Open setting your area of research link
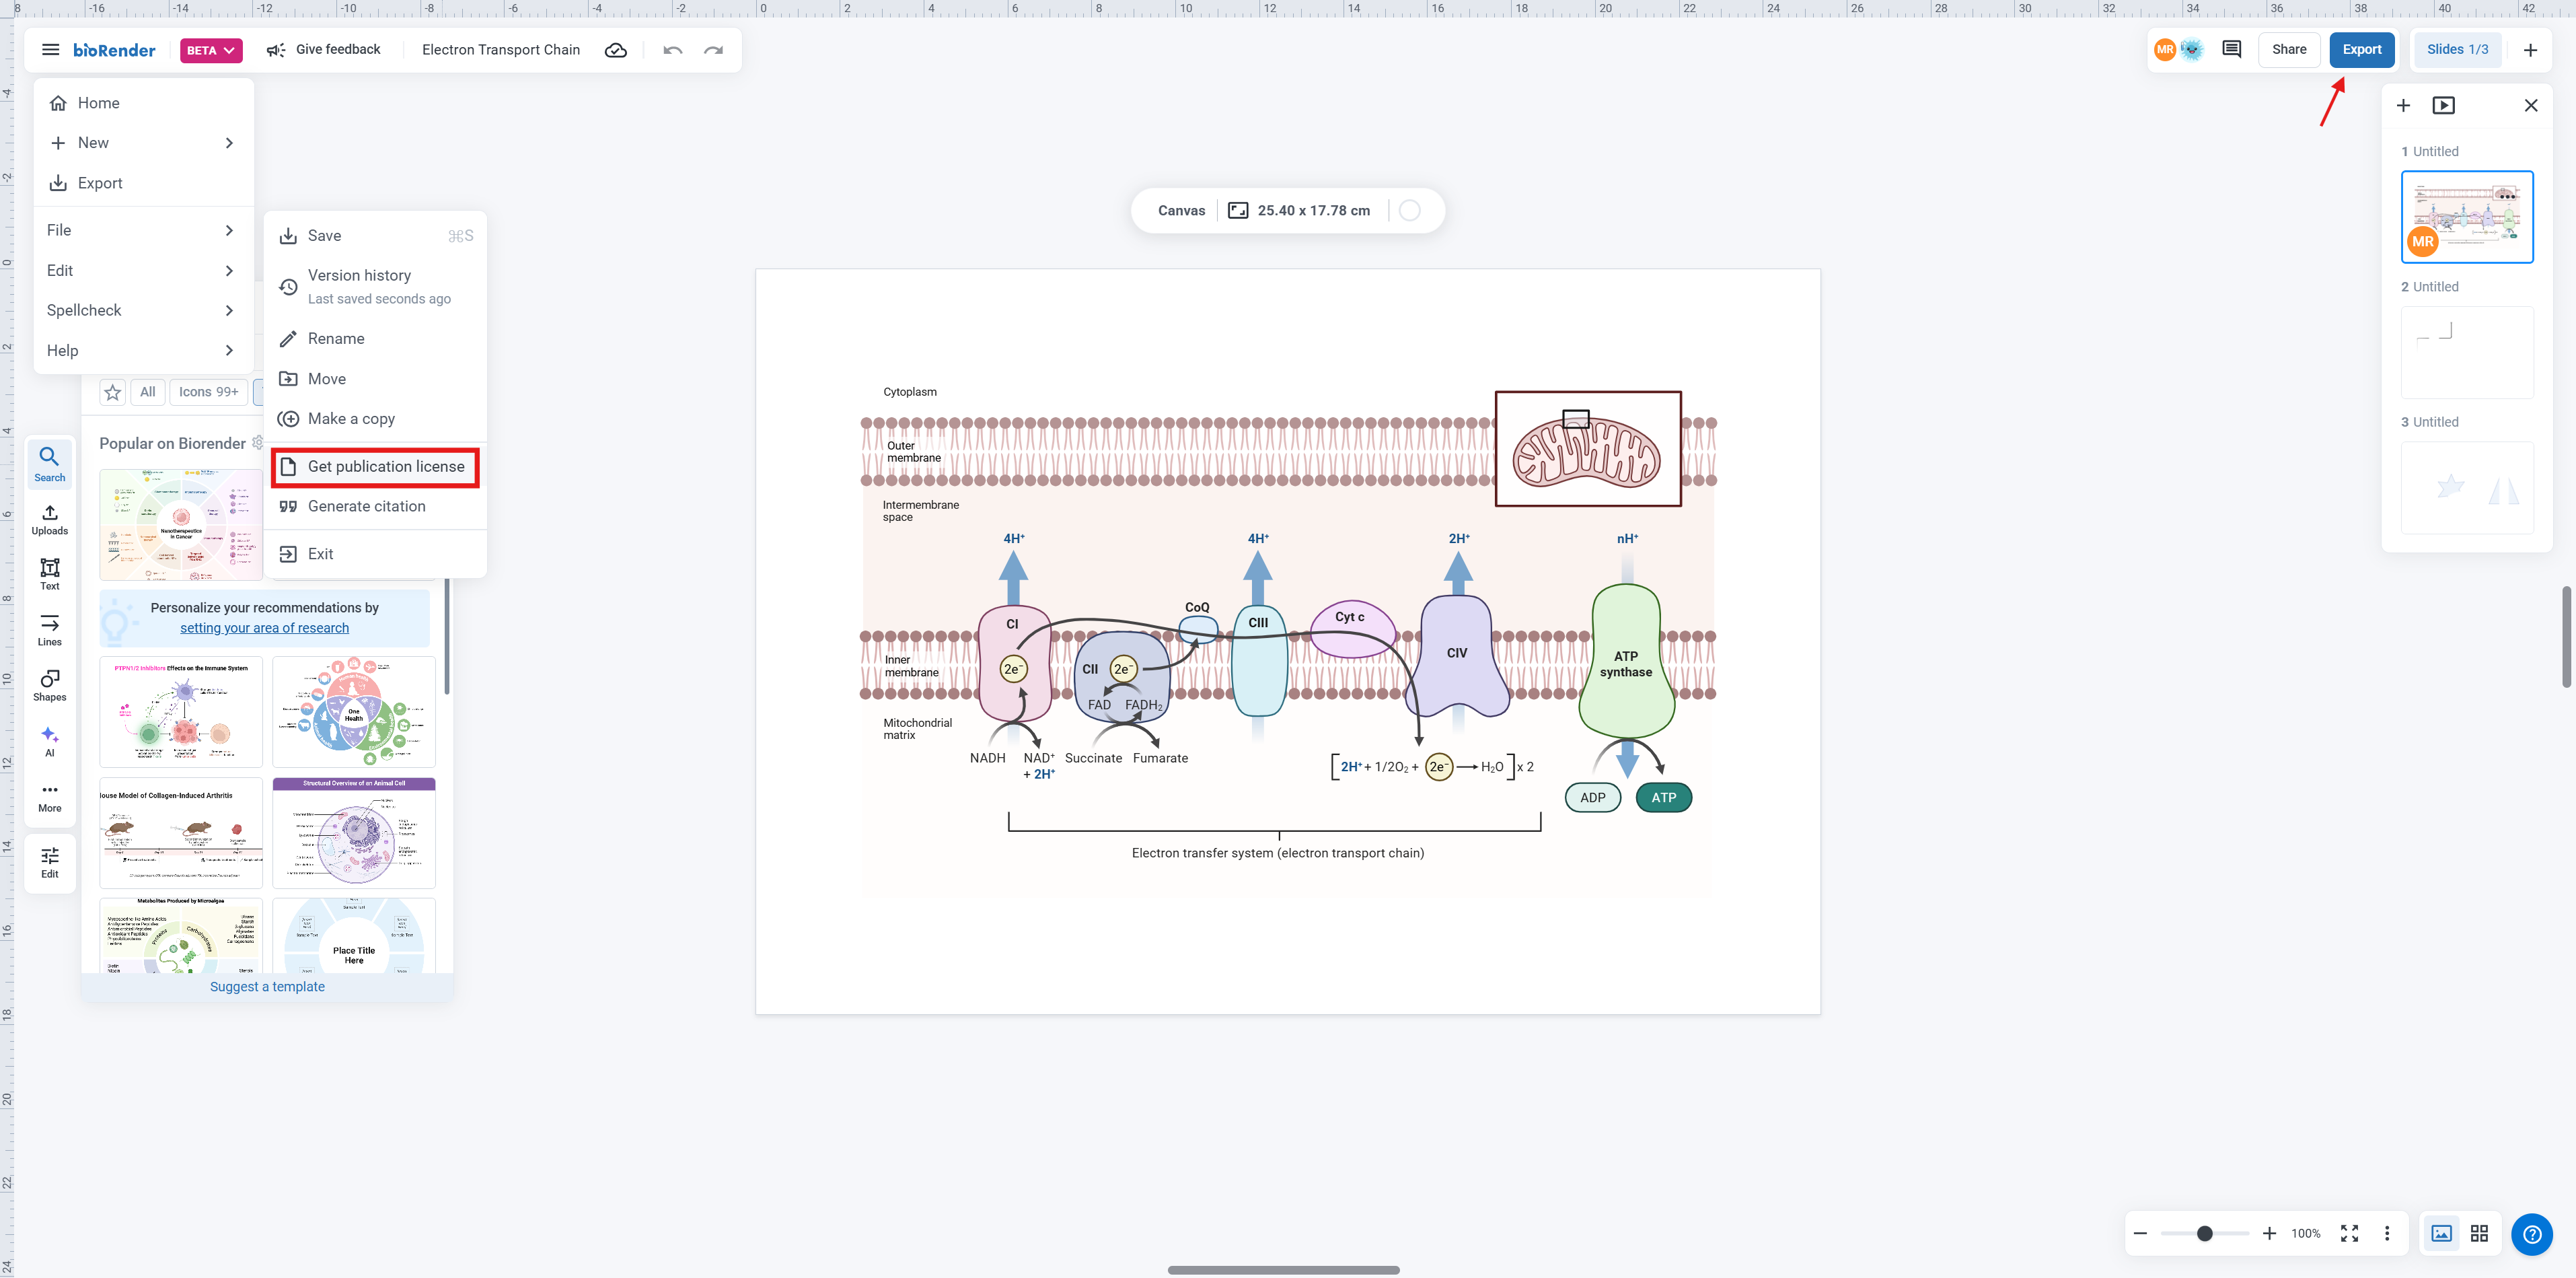Viewport: 2576px width, 1278px height. (x=264, y=628)
